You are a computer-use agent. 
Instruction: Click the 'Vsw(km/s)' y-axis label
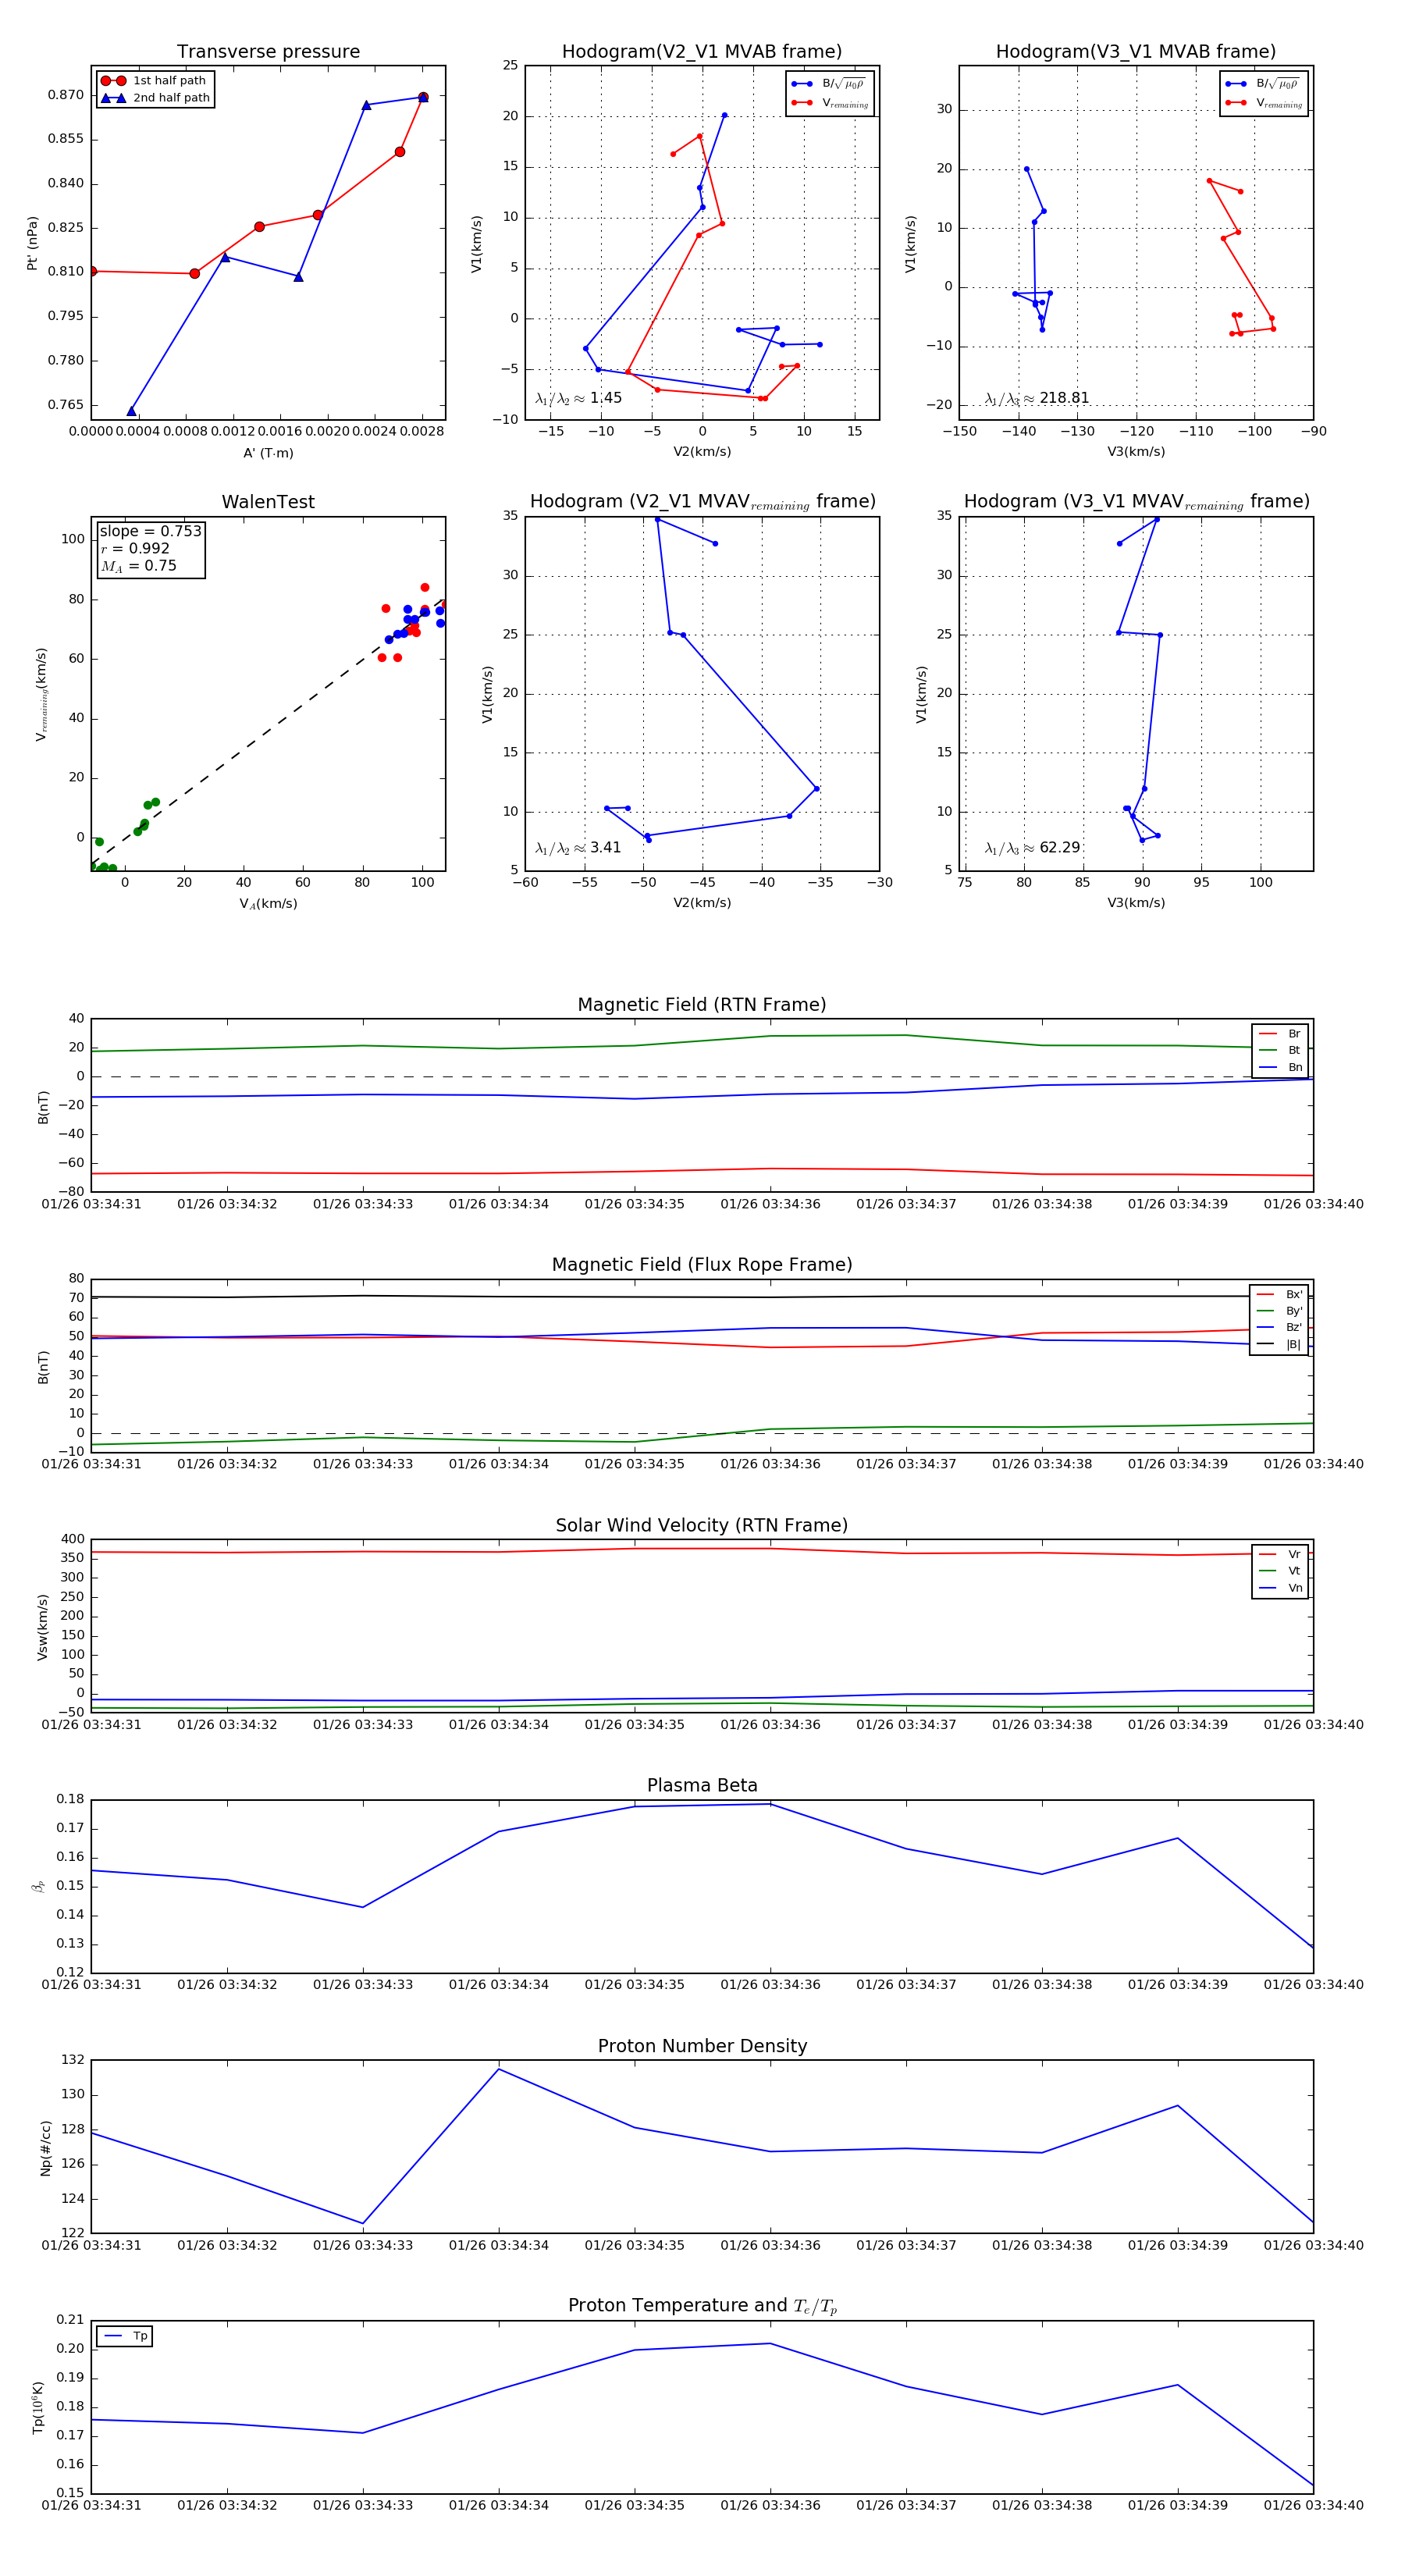point(42,1627)
